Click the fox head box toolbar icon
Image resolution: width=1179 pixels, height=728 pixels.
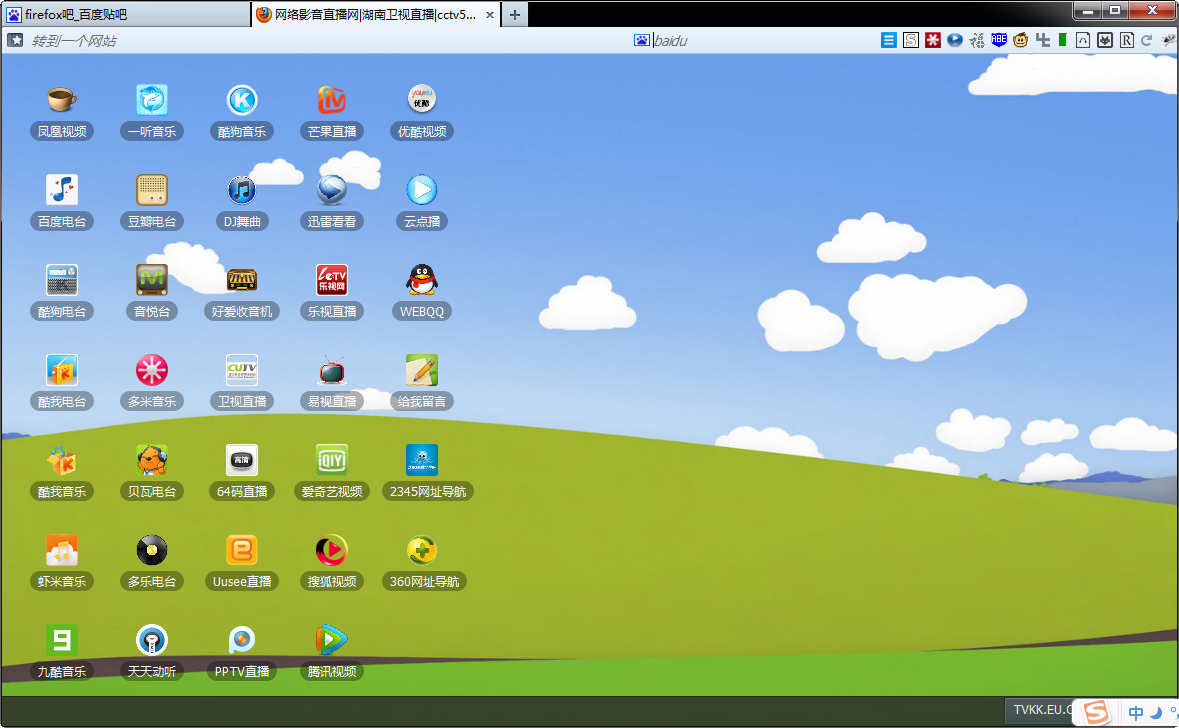click(1105, 40)
